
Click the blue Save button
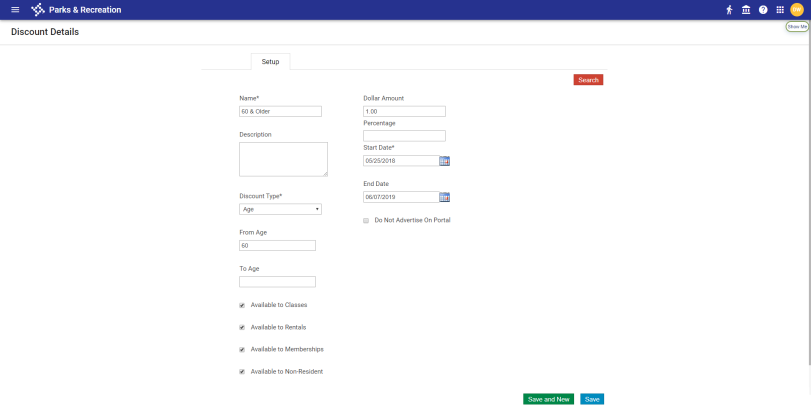click(x=592, y=399)
